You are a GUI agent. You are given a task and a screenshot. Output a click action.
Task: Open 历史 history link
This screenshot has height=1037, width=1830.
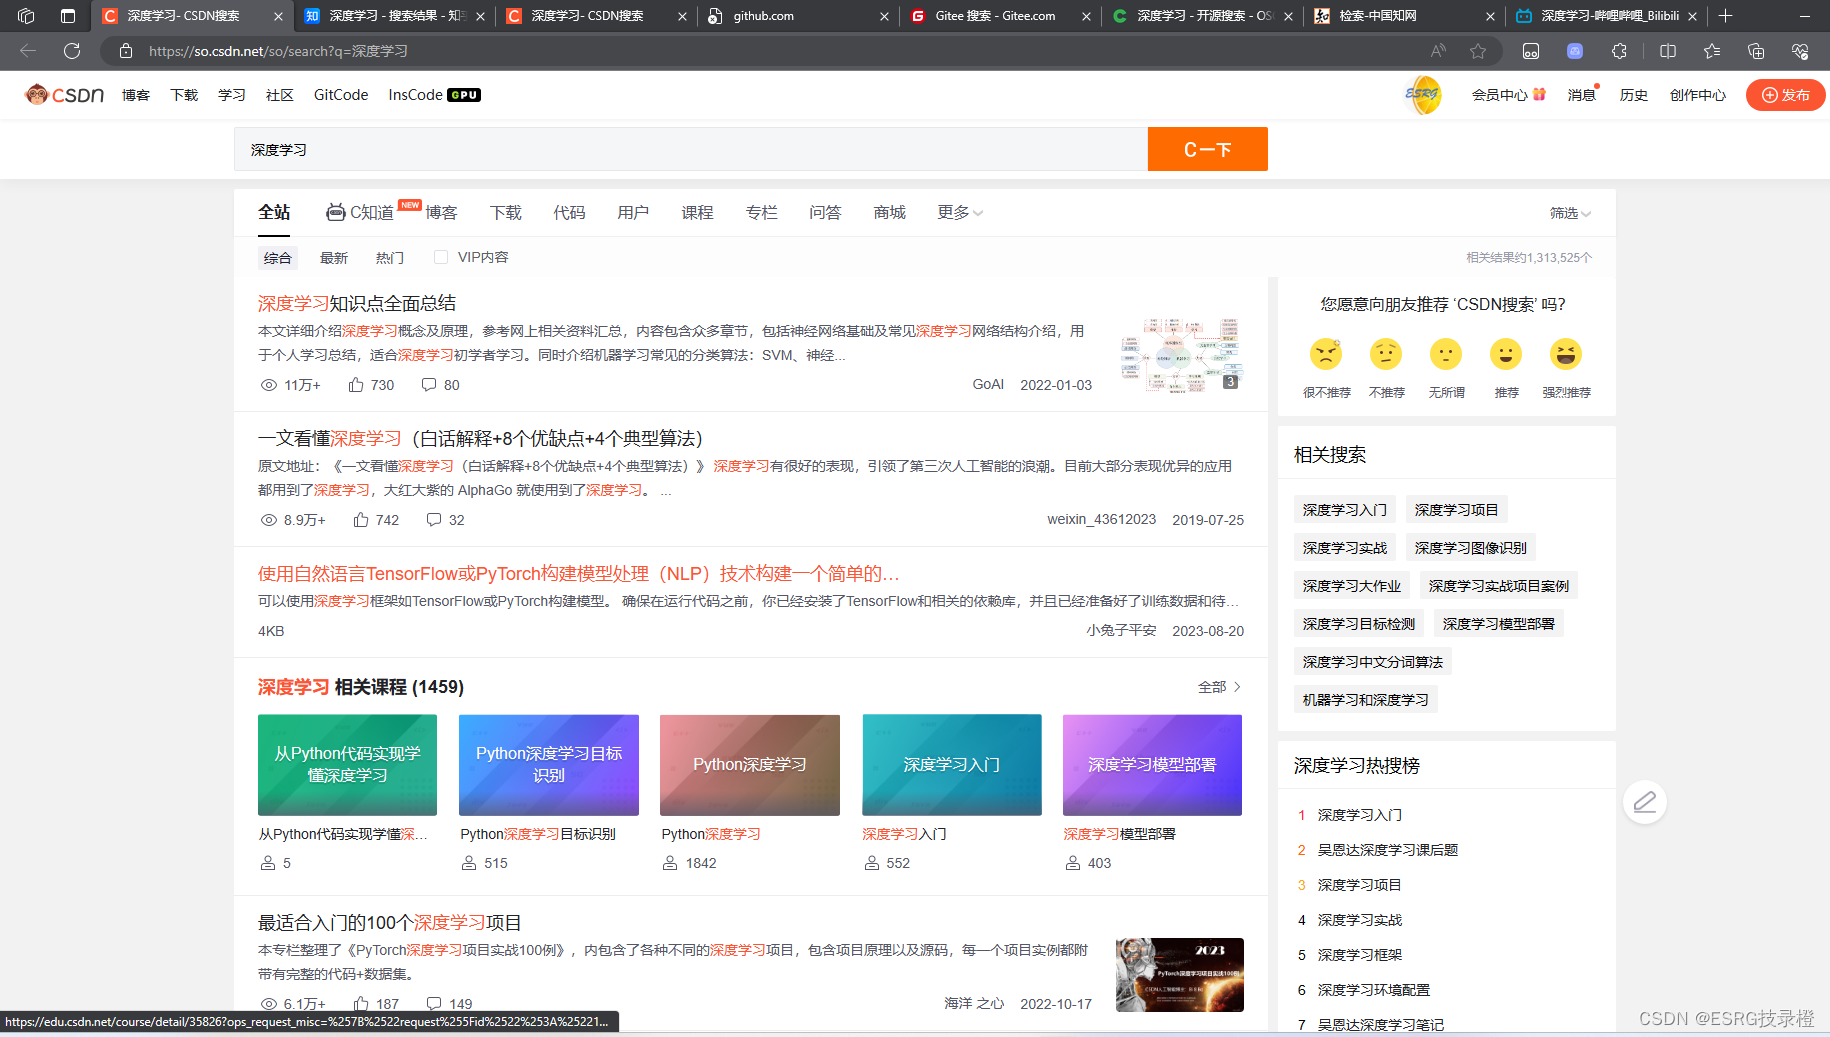coord(1633,95)
